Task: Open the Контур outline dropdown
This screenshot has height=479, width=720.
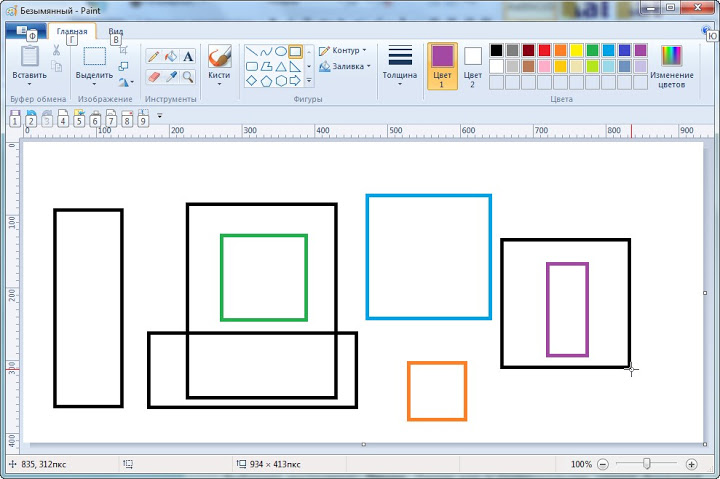Action: (343, 50)
